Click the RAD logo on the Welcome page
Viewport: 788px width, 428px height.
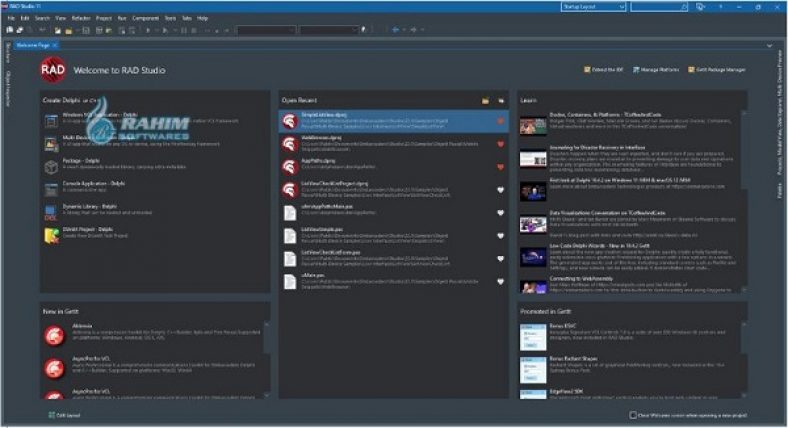(x=53, y=69)
